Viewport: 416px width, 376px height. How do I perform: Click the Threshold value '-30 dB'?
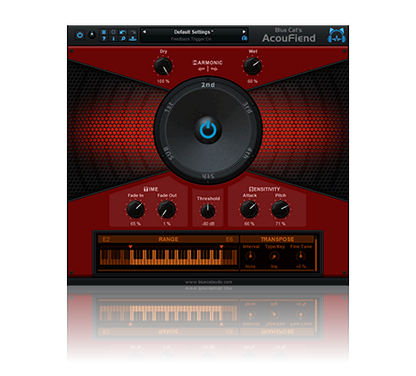[x=208, y=224]
